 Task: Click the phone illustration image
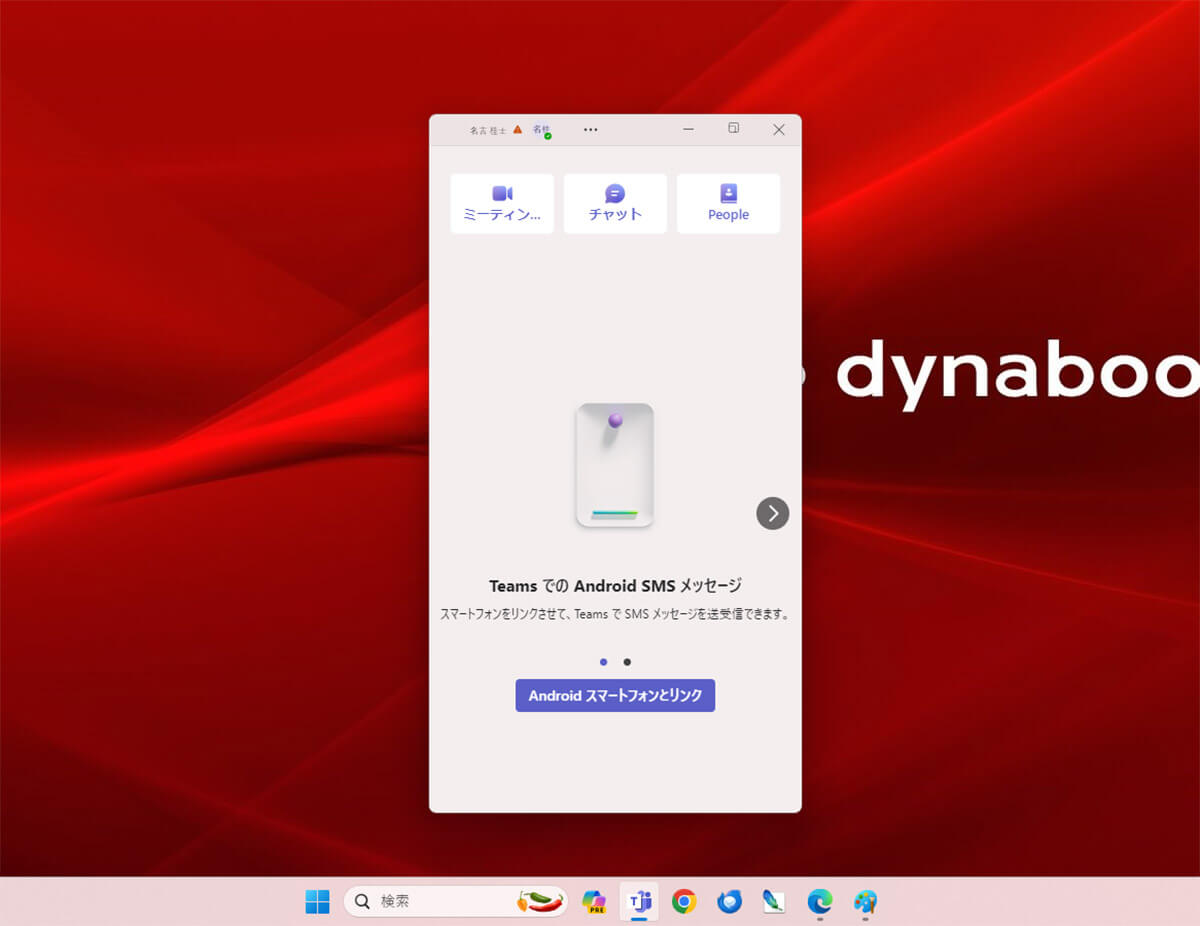point(615,465)
